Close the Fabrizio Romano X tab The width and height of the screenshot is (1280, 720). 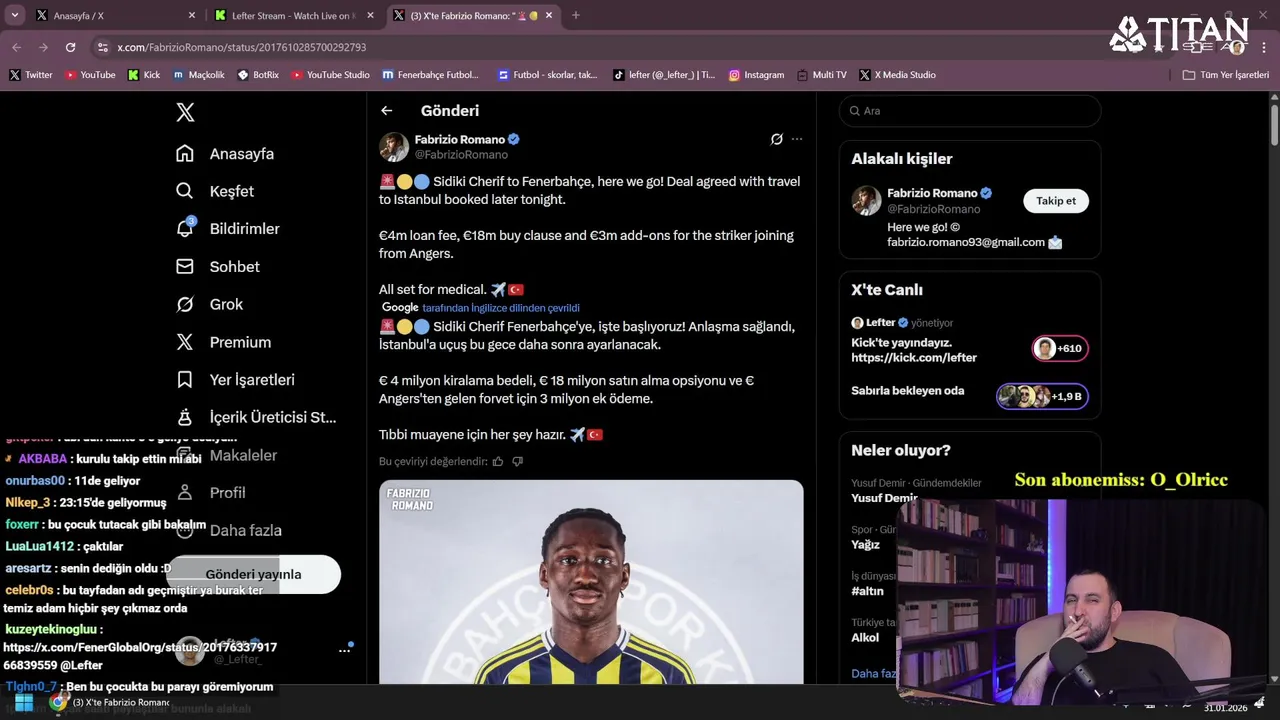coord(549,16)
